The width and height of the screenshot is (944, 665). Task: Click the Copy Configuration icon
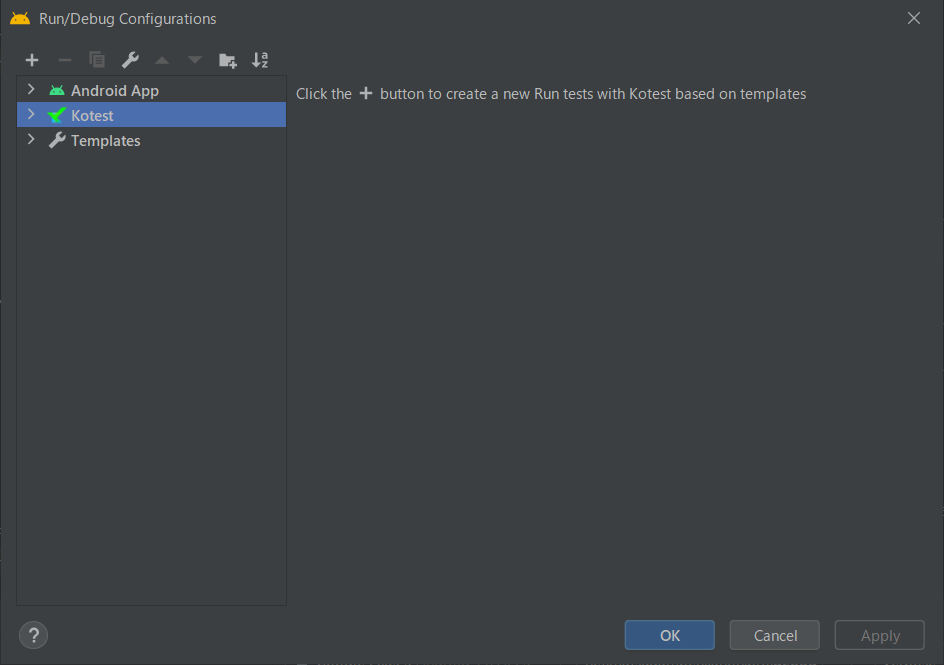[96, 60]
